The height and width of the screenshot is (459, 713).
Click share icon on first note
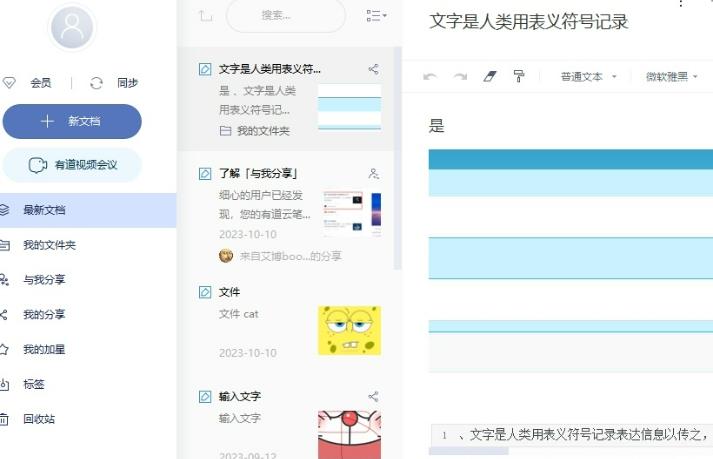coord(373,69)
